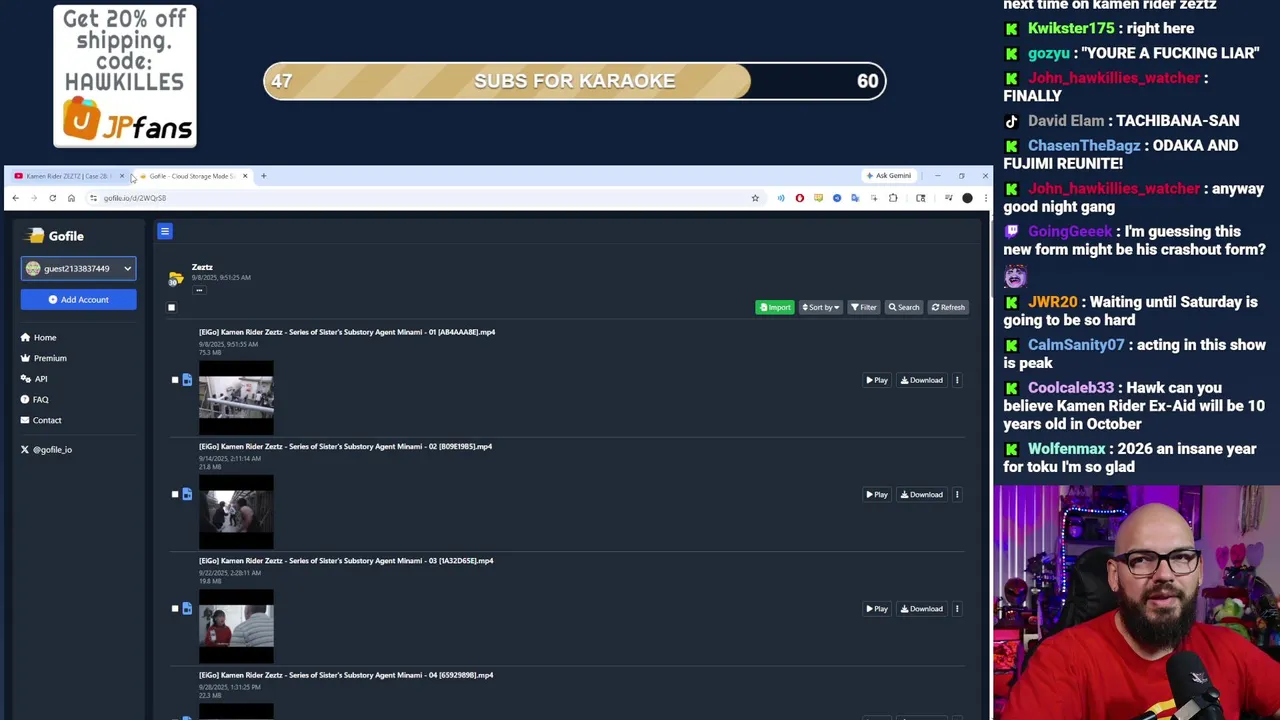The width and height of the screenshot is (1280, 720).
Task: Click the Gofile logo icon
Action: coord(36,236)
